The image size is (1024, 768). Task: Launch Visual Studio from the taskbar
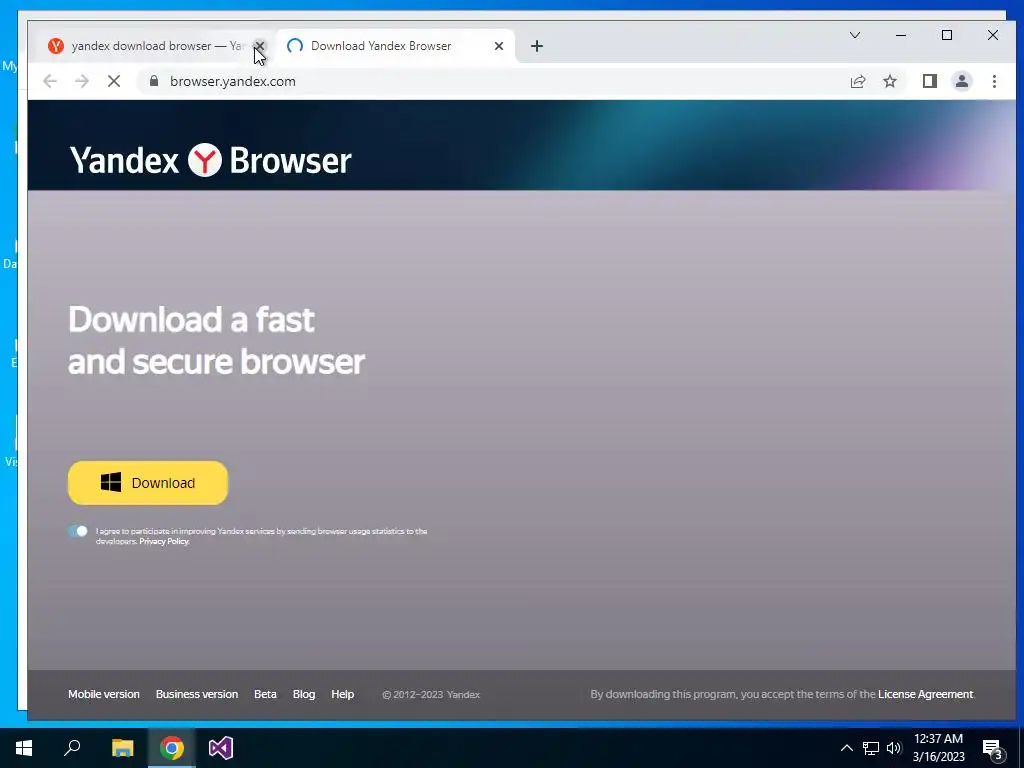221,748
